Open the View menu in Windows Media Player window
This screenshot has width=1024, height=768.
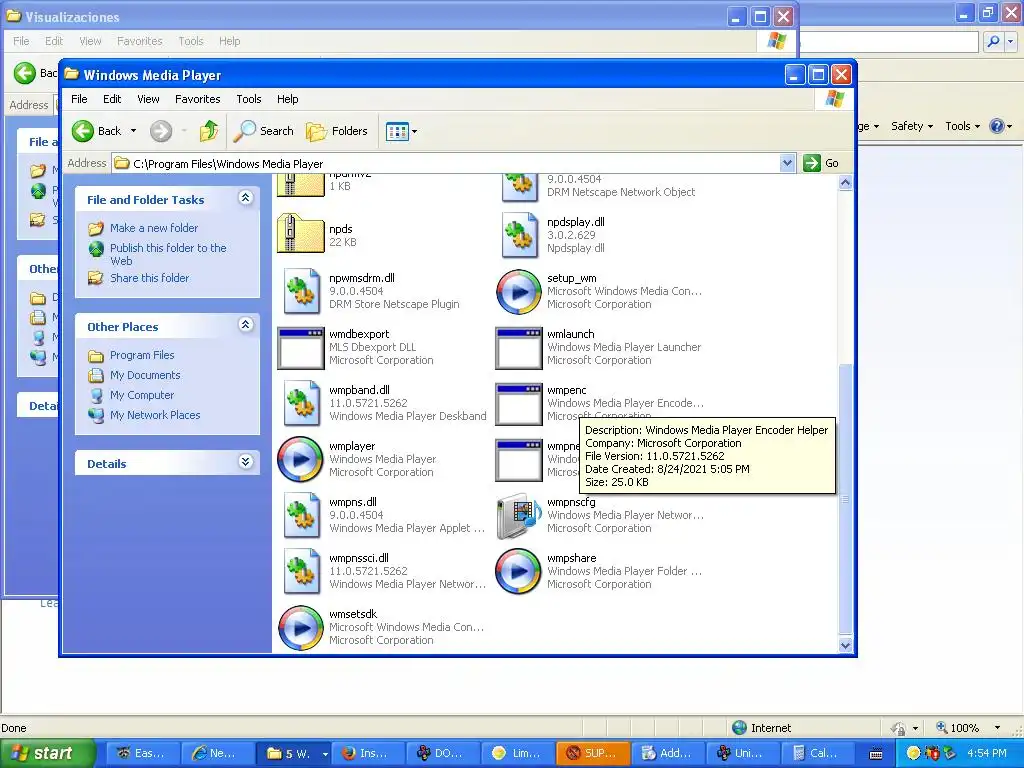(148, 99)
